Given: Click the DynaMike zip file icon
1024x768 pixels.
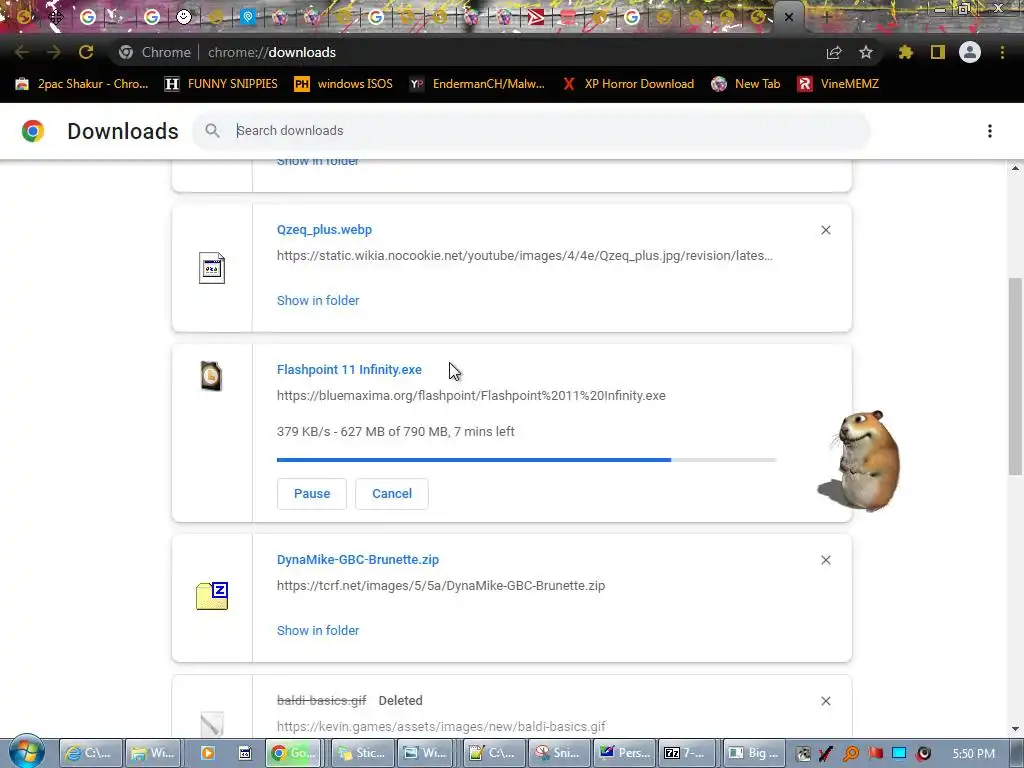Looking at the screenshot, I should coord(212,596).
